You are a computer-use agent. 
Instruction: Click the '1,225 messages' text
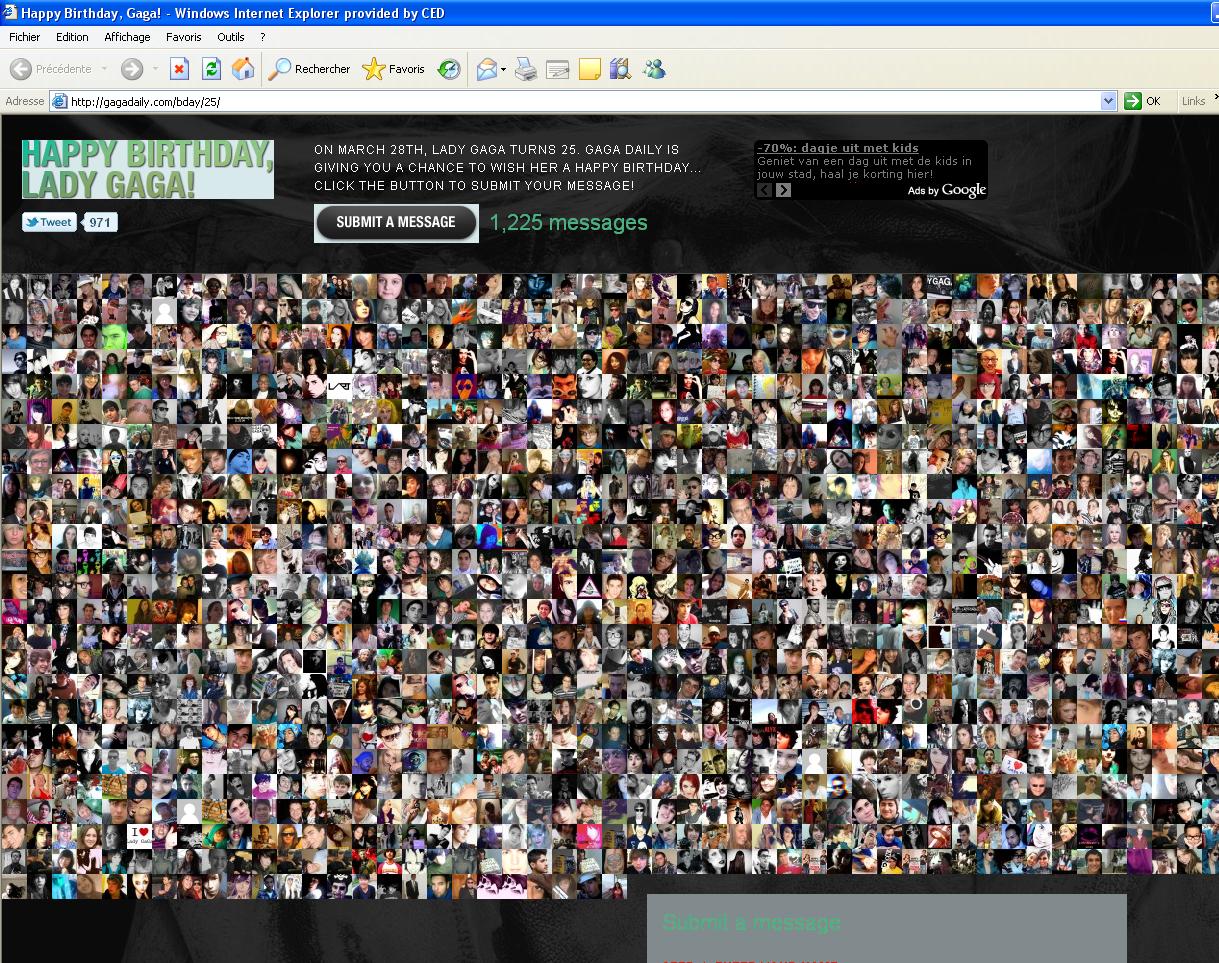(568, 223)
